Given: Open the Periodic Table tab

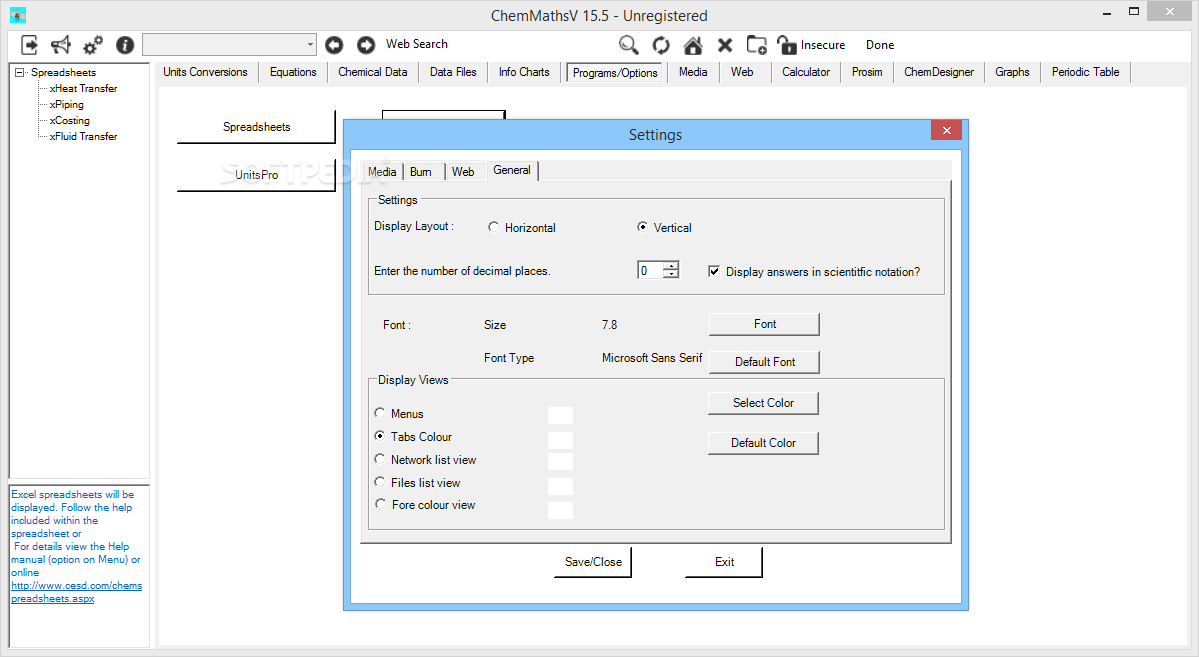Looking at the screenshot, I should [1086, 72].
